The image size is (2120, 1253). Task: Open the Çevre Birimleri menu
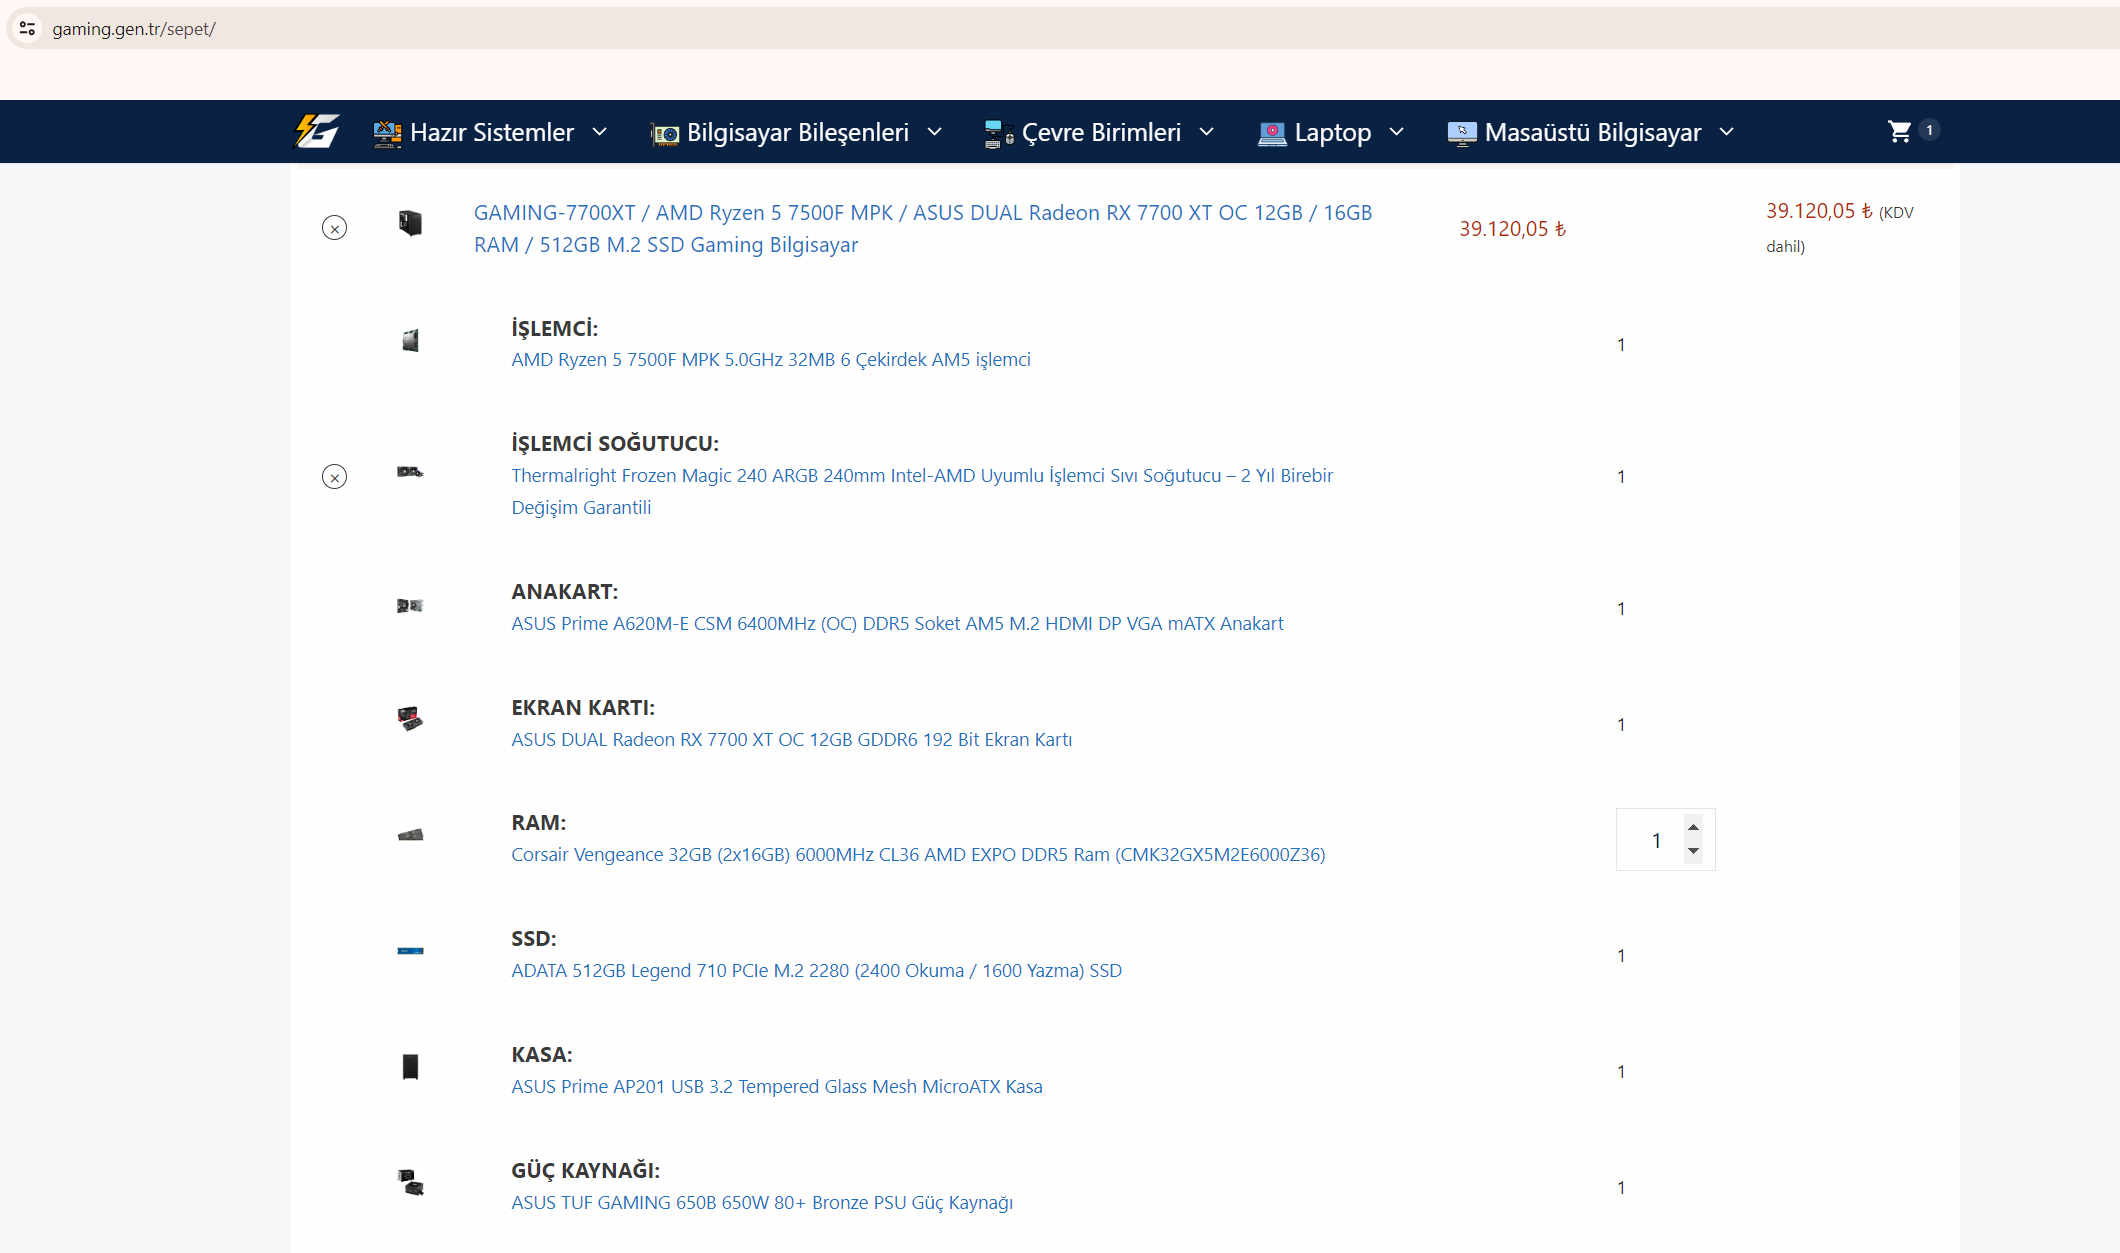(x=1100, y=132)
